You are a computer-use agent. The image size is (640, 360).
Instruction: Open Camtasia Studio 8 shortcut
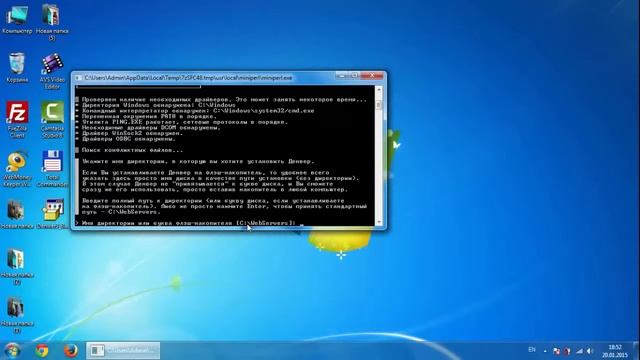[x=52, y=119]
